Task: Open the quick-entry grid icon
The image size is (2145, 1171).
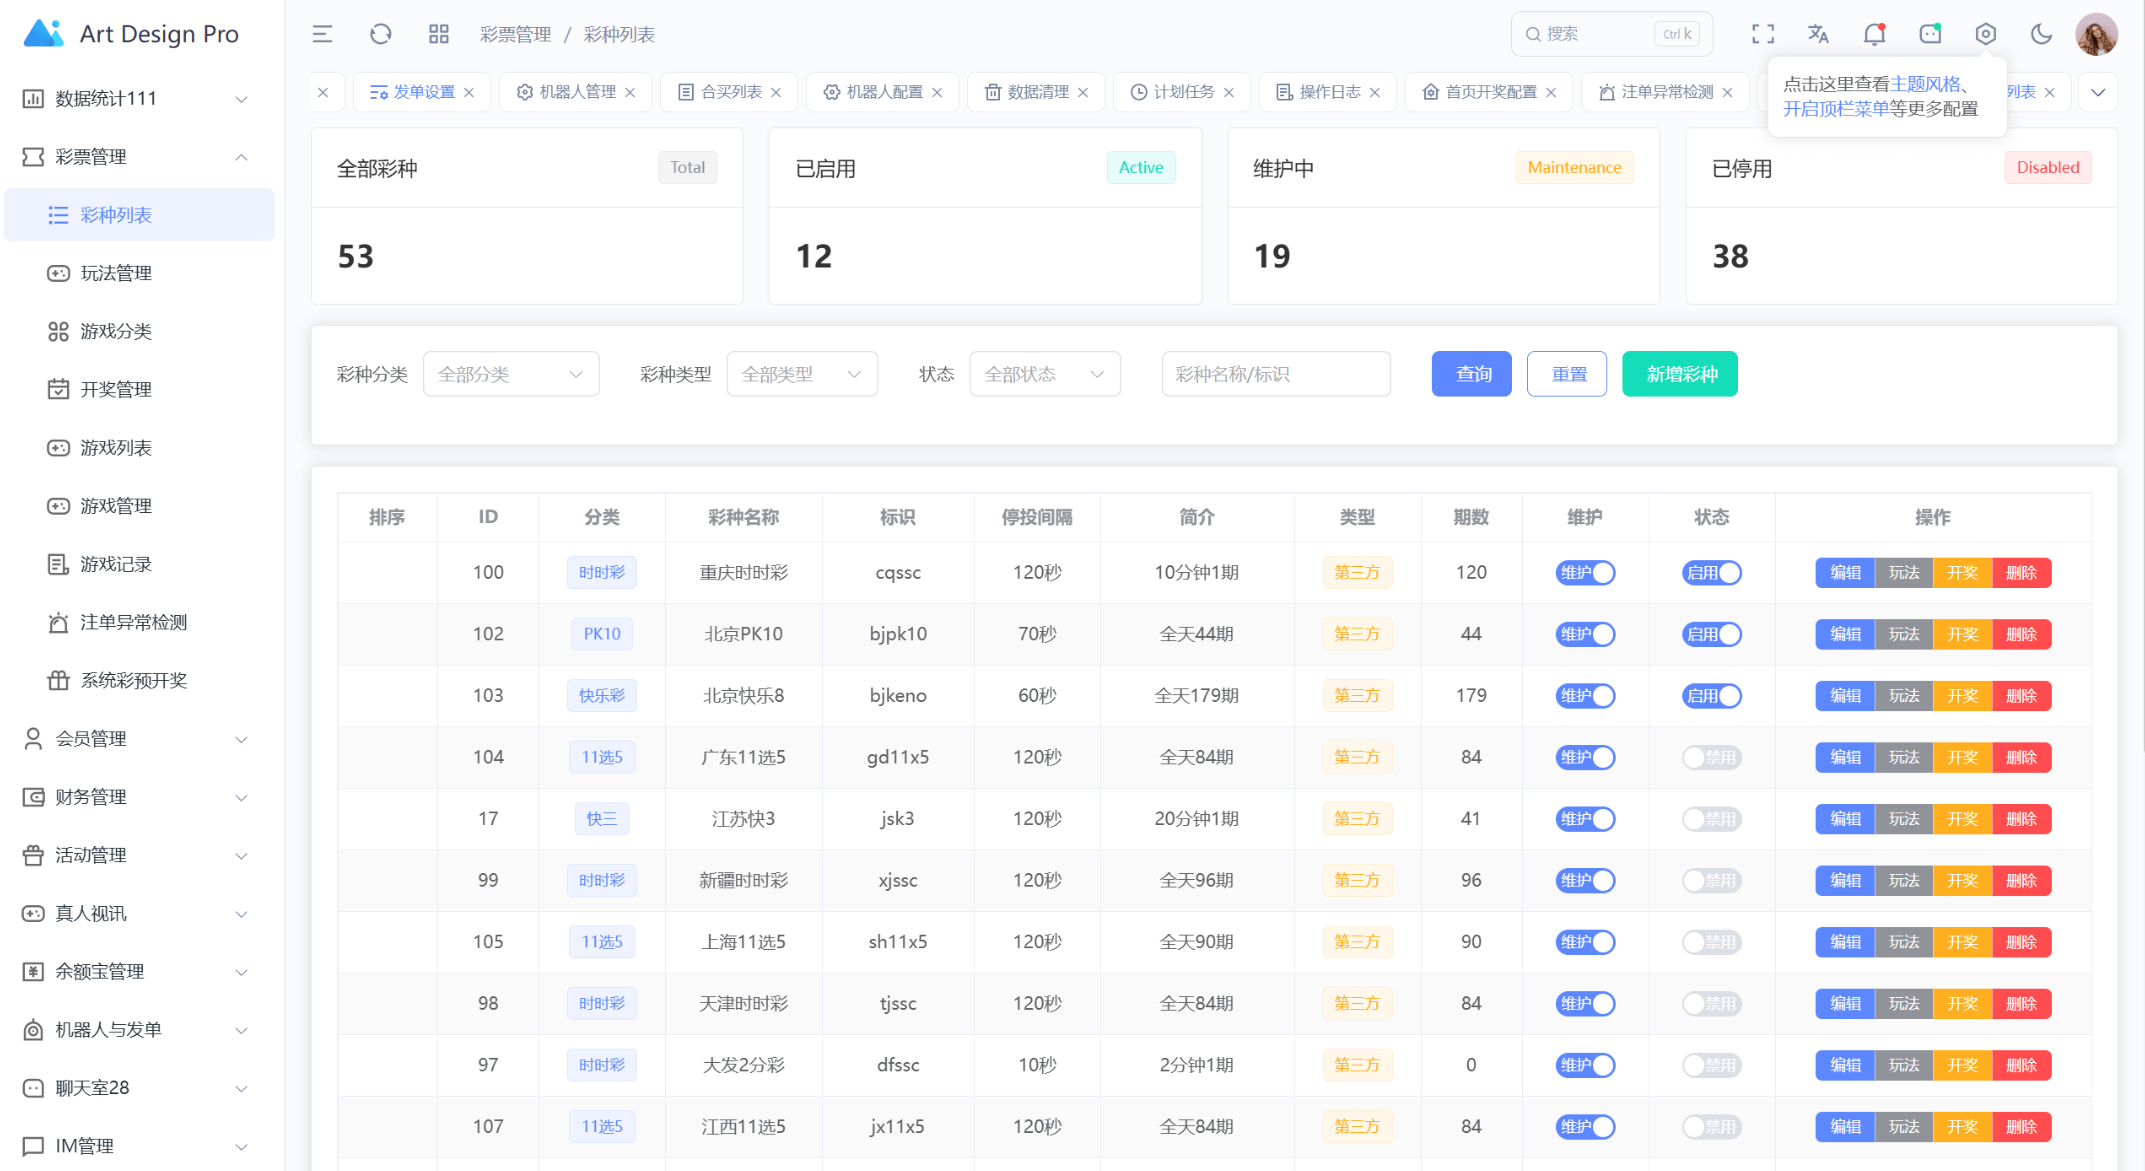Action: click(438, 34)
